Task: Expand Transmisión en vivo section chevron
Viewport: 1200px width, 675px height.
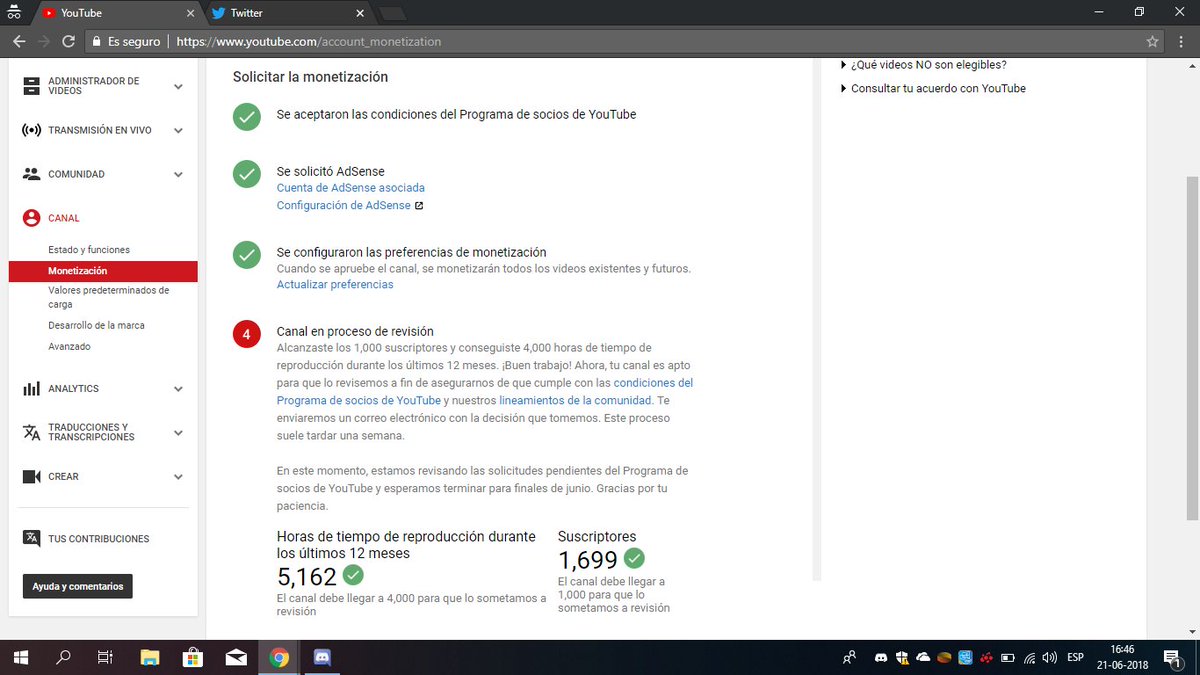Action: click(x=178, y=130)
